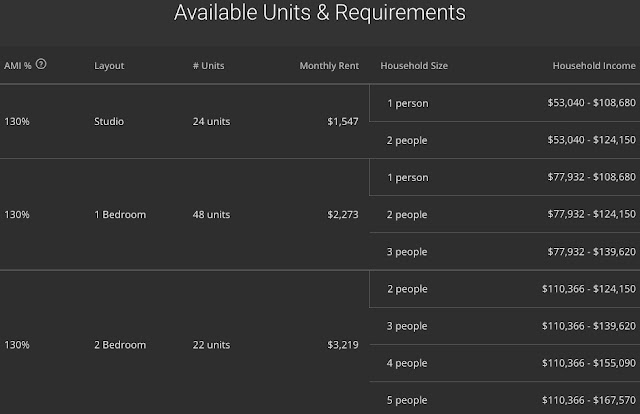This screenshot has height=414, width=640.
Task: Click the AMI % help question mark icon
Action: point(41,65)
